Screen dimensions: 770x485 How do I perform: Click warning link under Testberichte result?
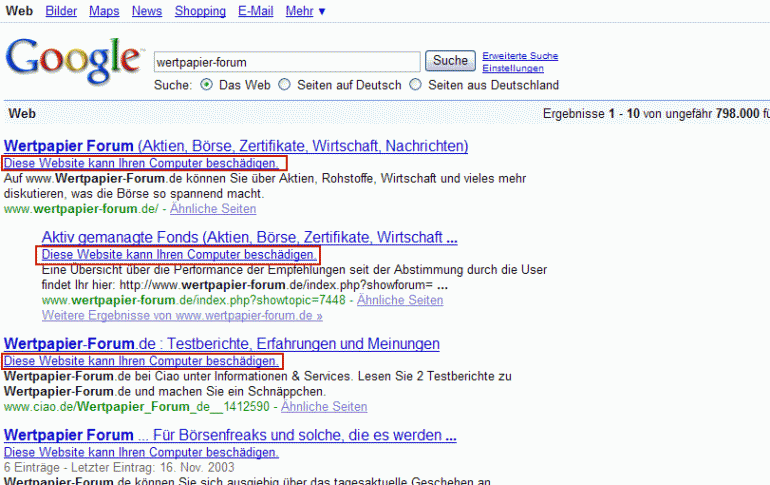[x=141, y=361]
